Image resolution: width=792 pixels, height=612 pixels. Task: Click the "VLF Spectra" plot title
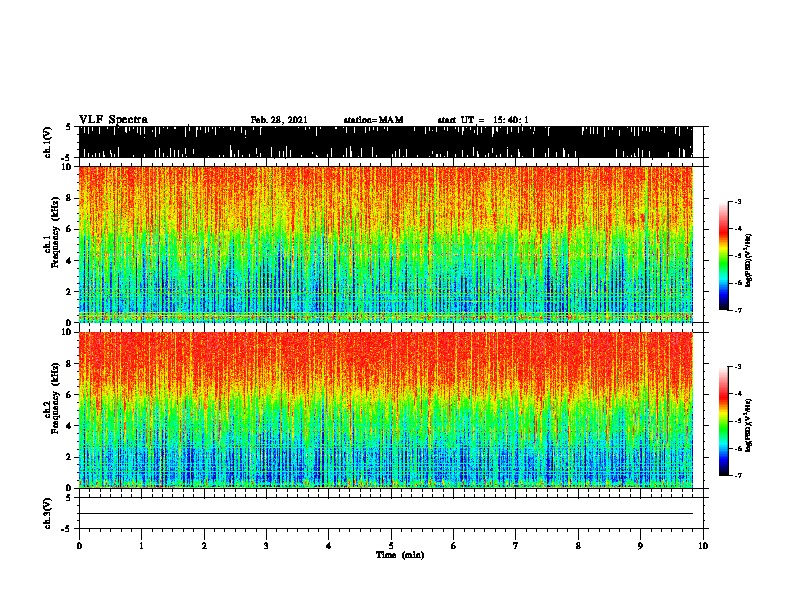point(113,120)
